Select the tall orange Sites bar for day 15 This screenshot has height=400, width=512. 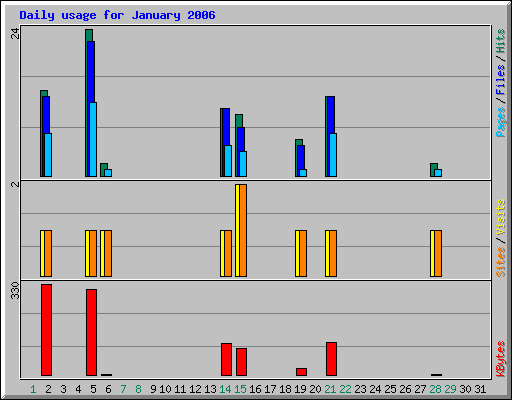[x=243, y=230]
